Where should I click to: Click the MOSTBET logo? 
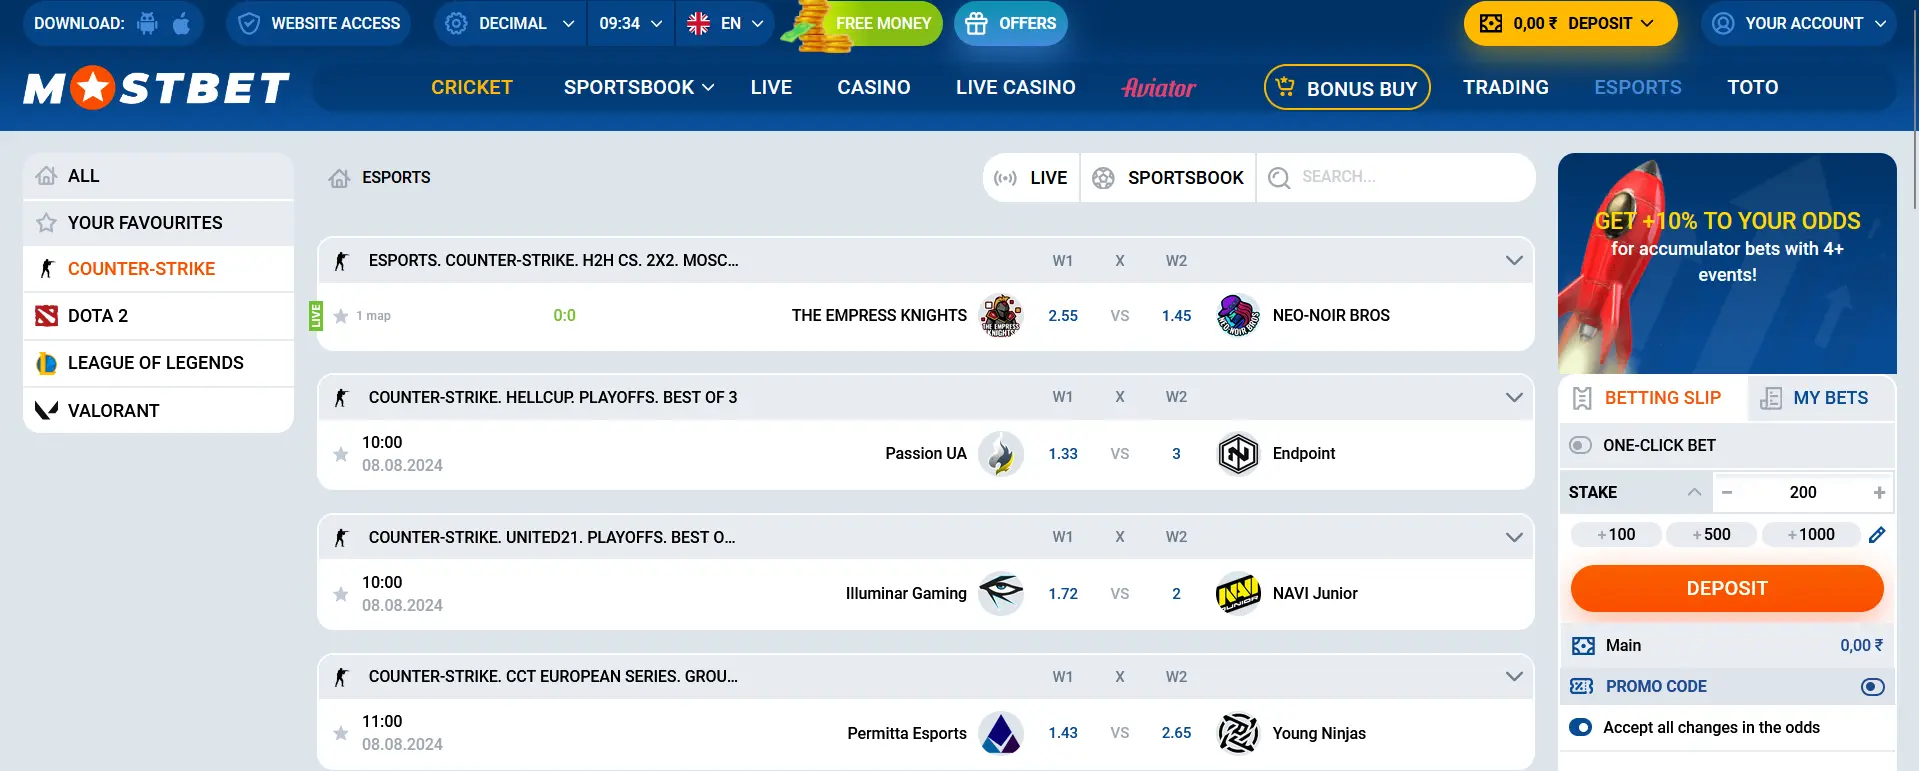coord(157,88)
